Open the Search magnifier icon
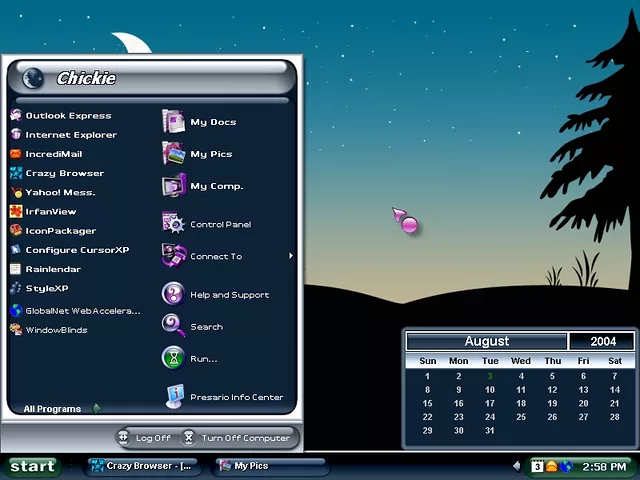 (174, 326)
